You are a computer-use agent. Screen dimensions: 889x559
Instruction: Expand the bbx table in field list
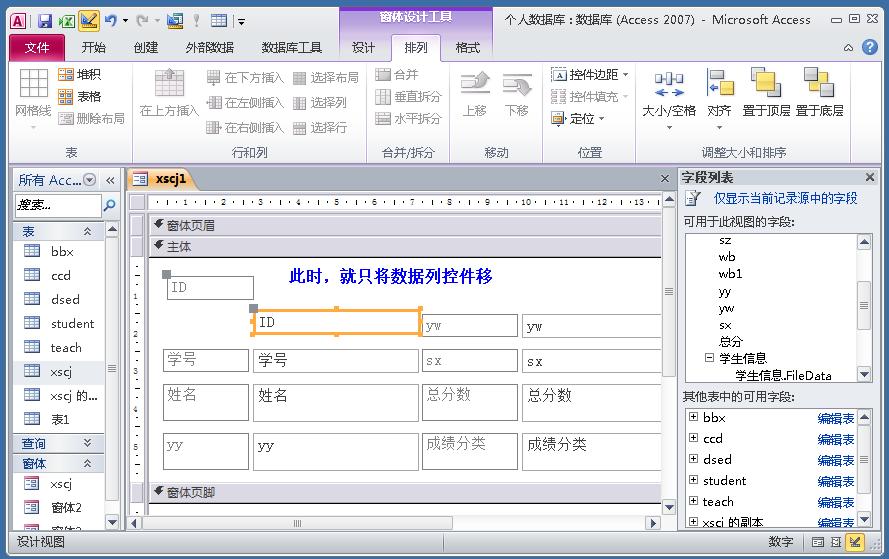(x=693, y=417)
